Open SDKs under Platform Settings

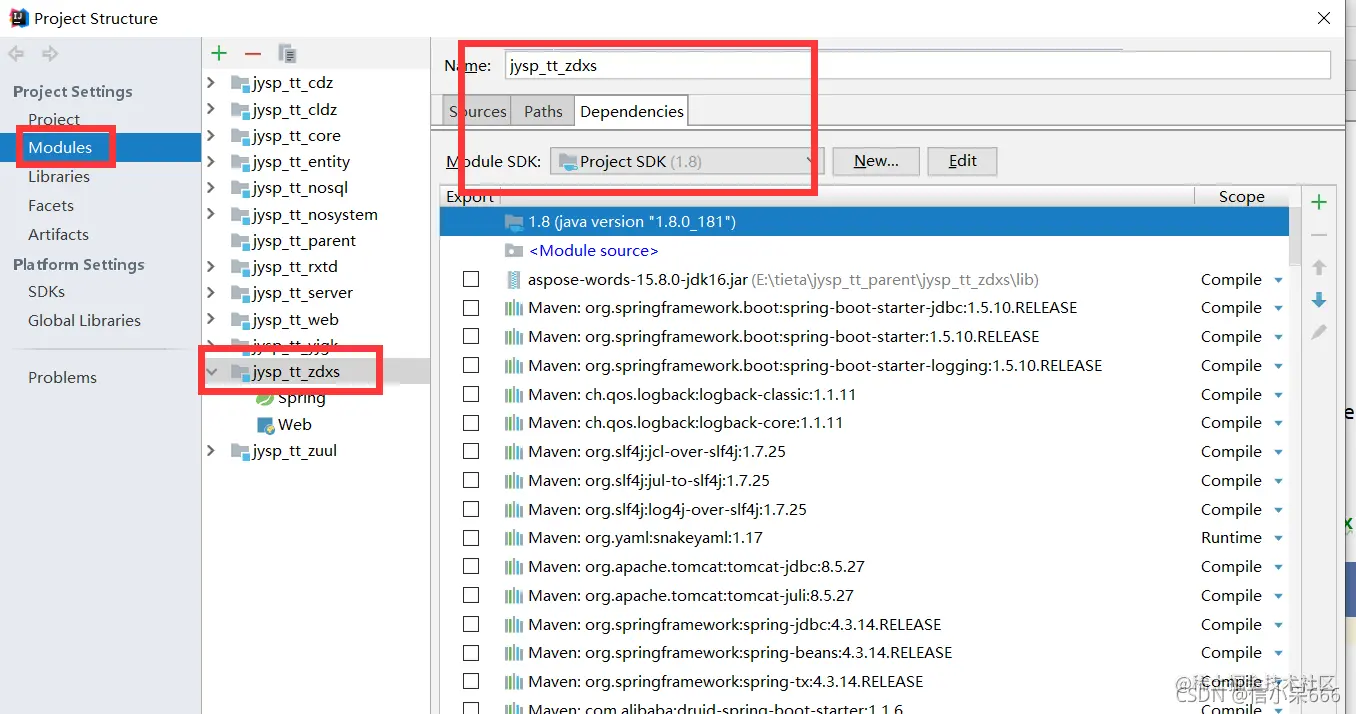point(46,292)
